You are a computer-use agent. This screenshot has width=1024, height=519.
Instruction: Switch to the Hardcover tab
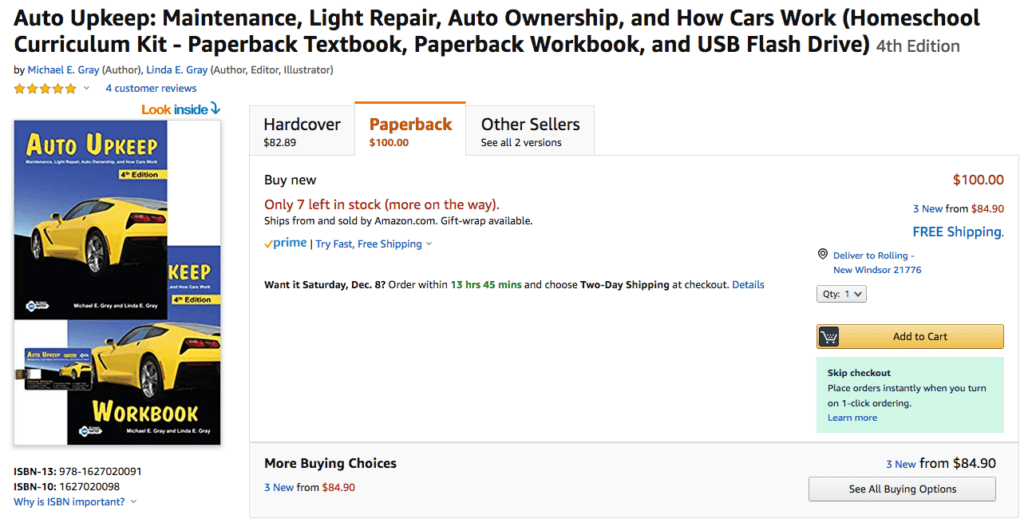(301, 131)
